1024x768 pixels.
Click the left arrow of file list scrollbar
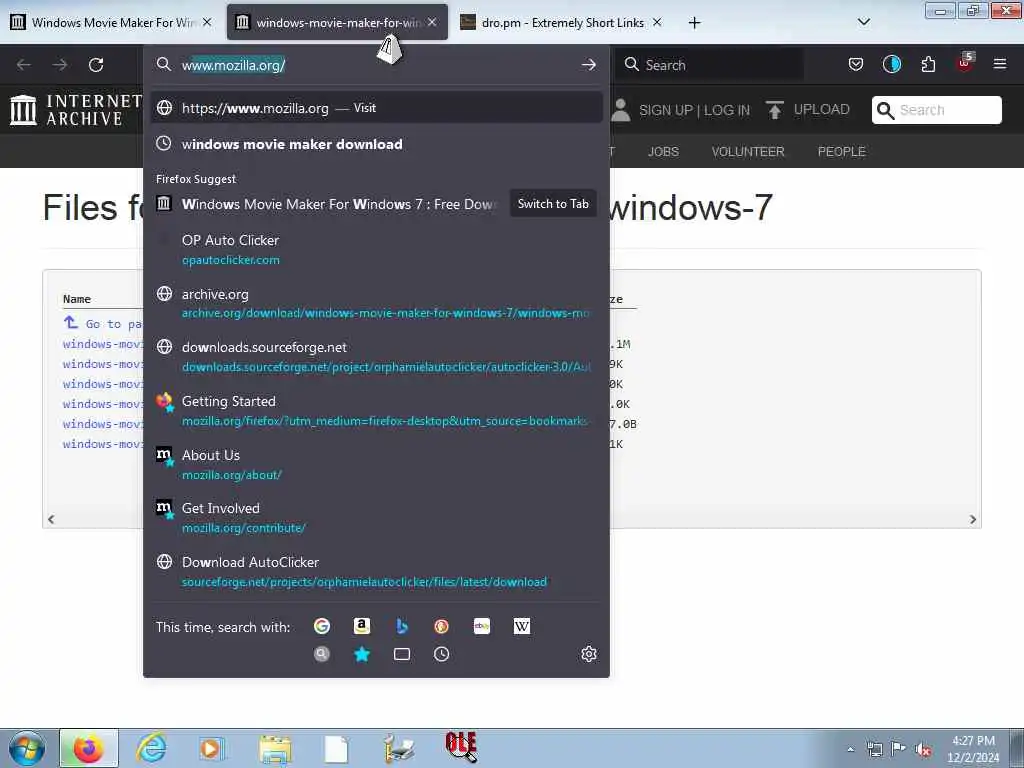click(x=51, y=519)
